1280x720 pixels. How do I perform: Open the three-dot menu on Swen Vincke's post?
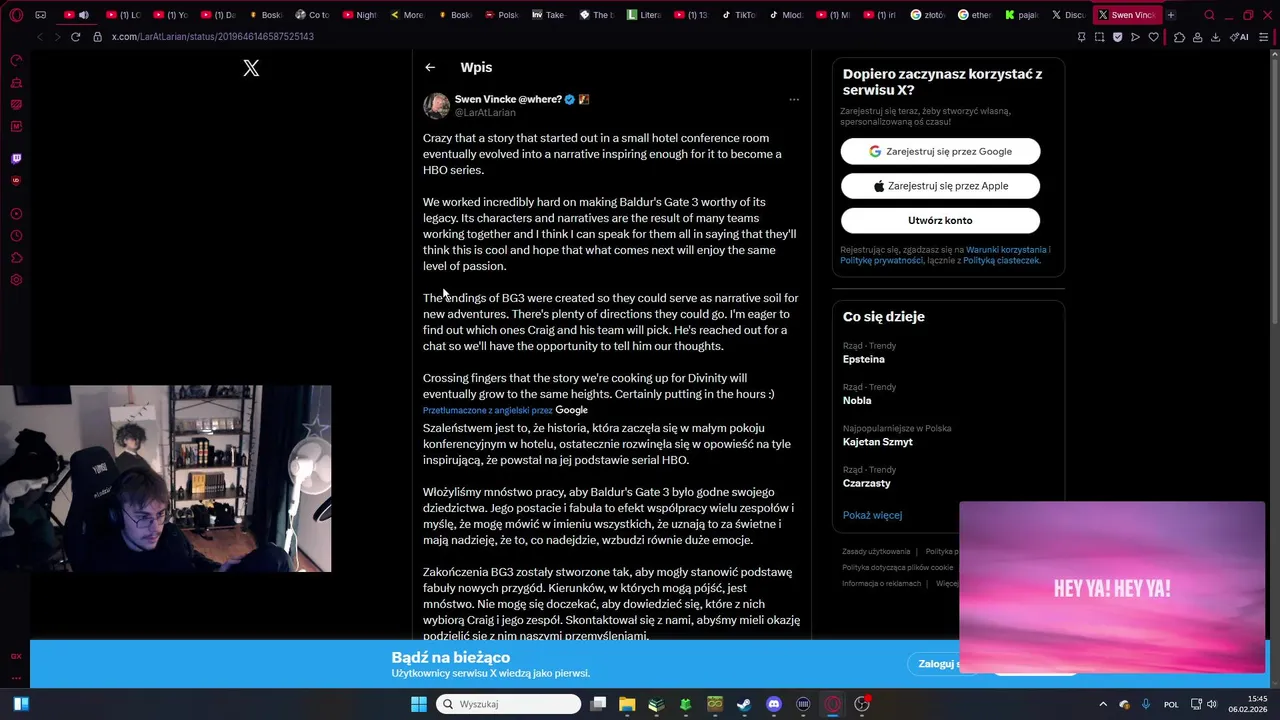click(794, 100)
